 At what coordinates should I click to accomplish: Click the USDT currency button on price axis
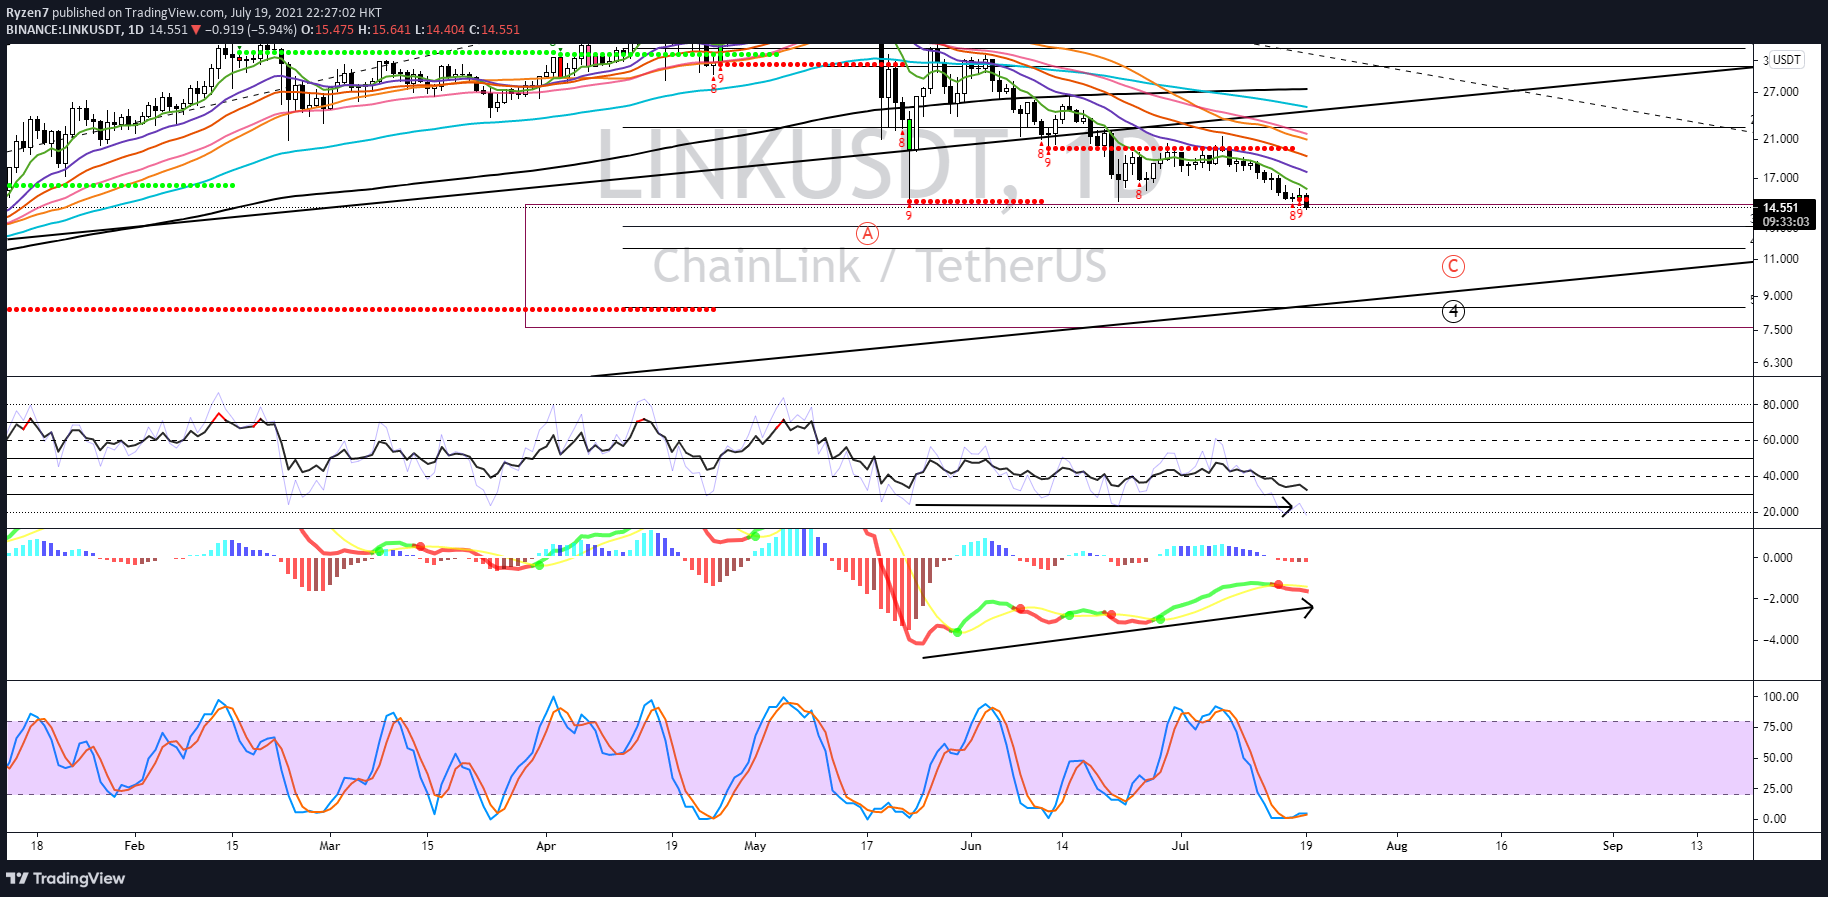[1787, 60]
